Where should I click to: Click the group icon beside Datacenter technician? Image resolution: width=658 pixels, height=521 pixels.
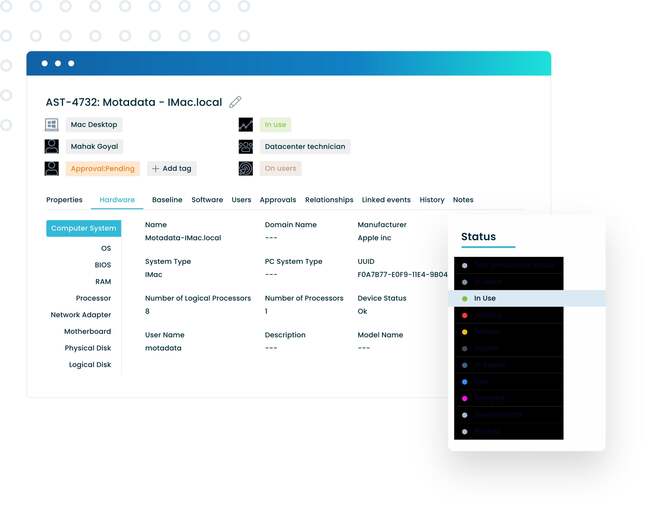pyautogui.click(x=245, y=147)
